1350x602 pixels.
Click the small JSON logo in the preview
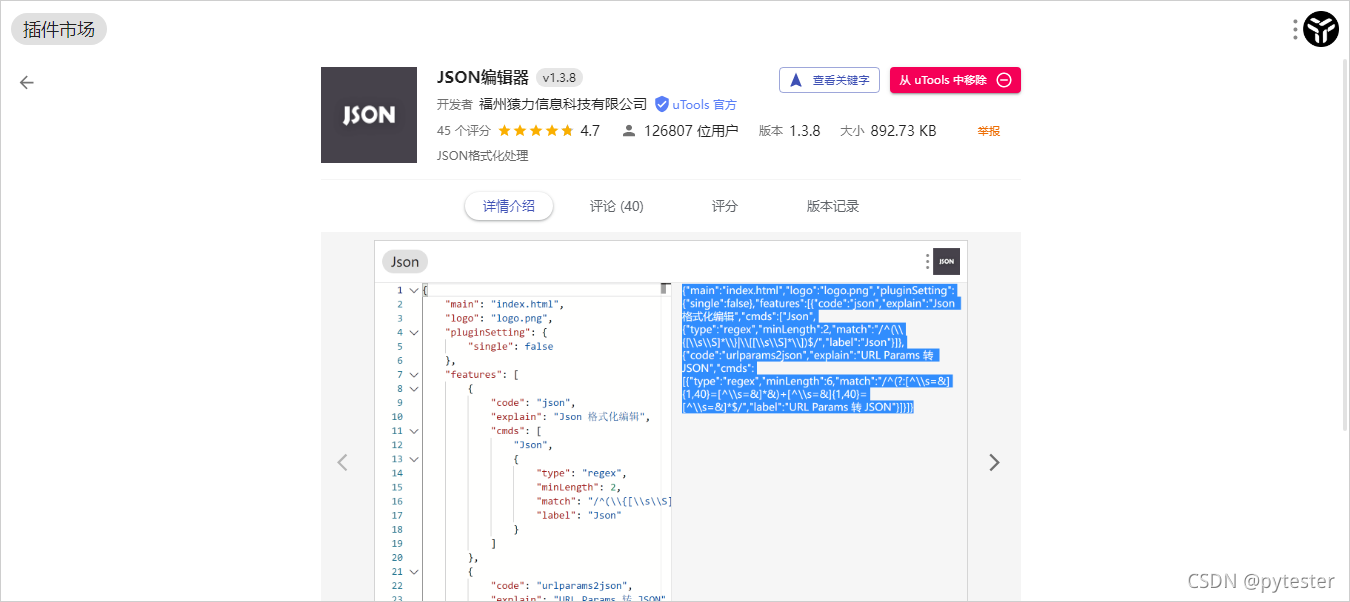pos(946,261)
